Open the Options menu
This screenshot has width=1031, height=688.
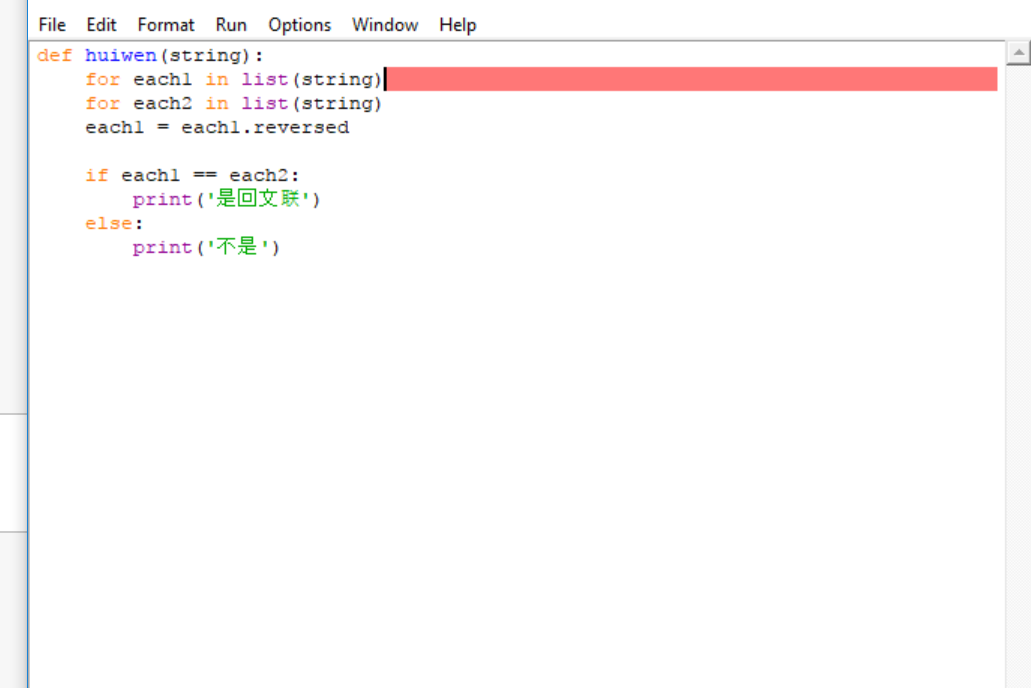tap(299, 25)
